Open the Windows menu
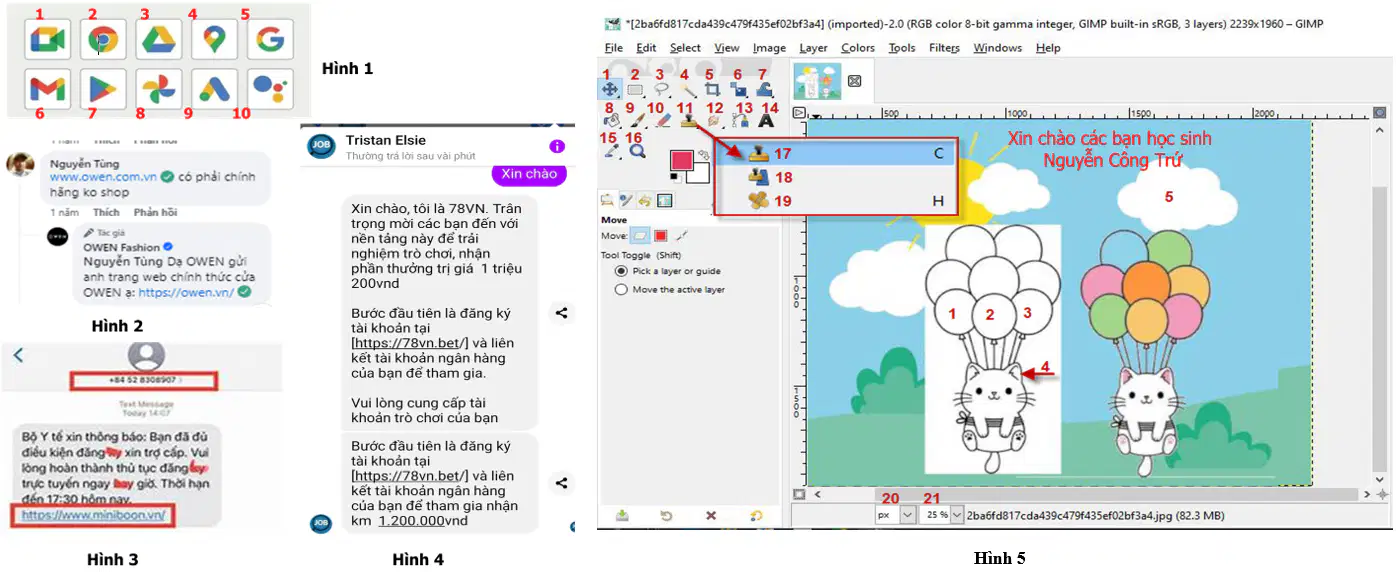 pos(998,48)
